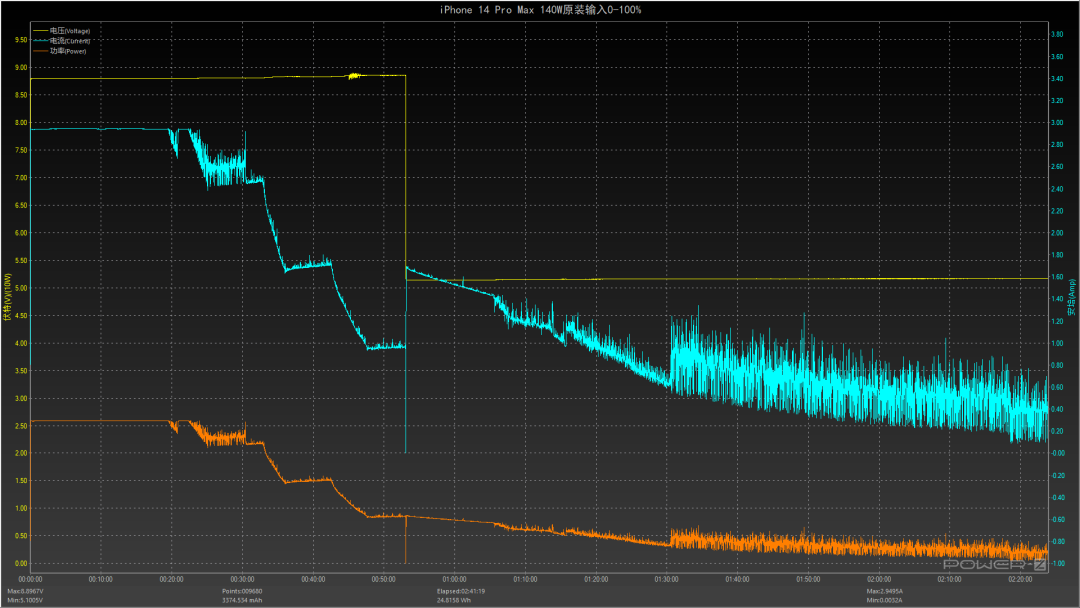Image resolution: width=1080 pixels, height=608 pixels.
Task: Click the chart title iPhone 14 Pro Max 140W
Action: click(x=540, y=10)
